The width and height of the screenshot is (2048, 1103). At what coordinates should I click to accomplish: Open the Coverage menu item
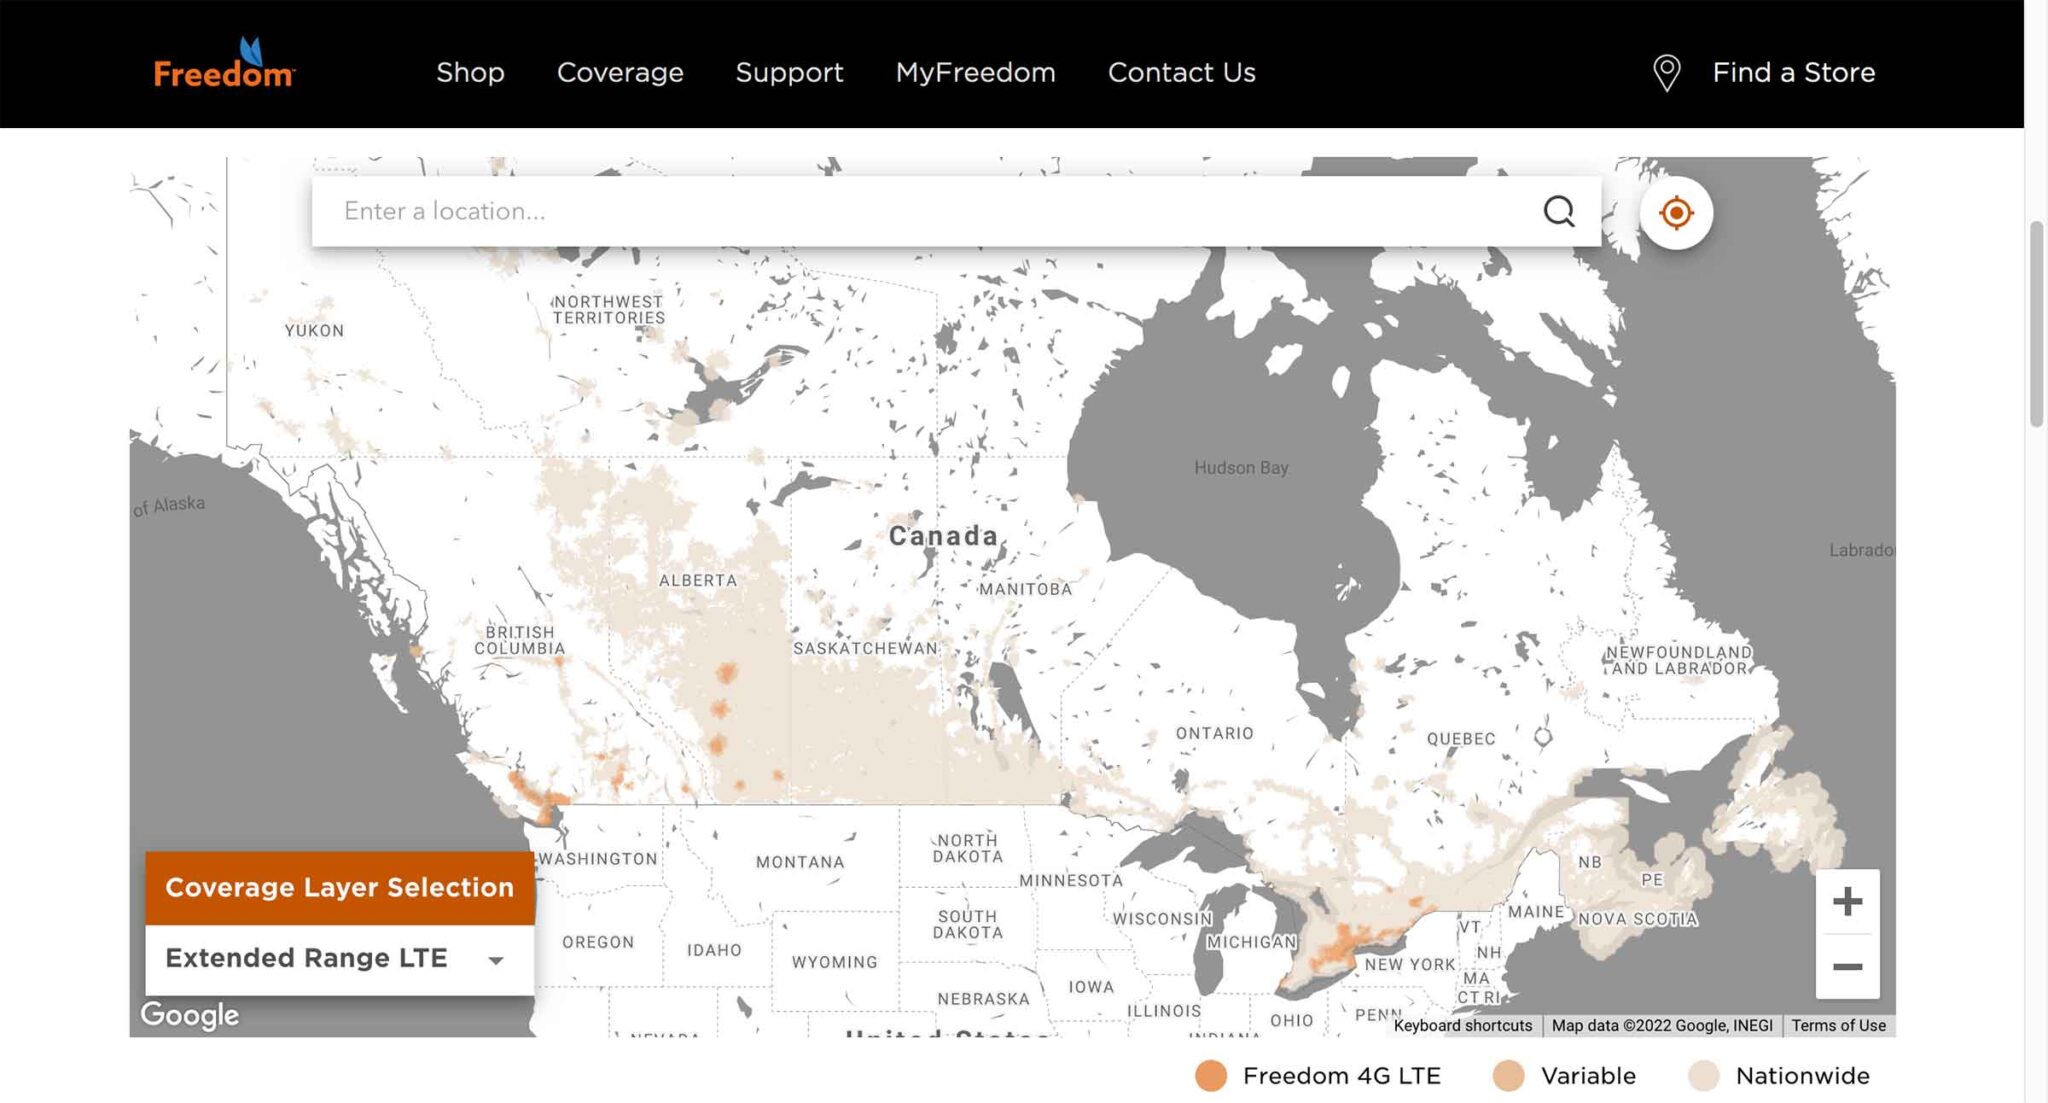point(620,72)
